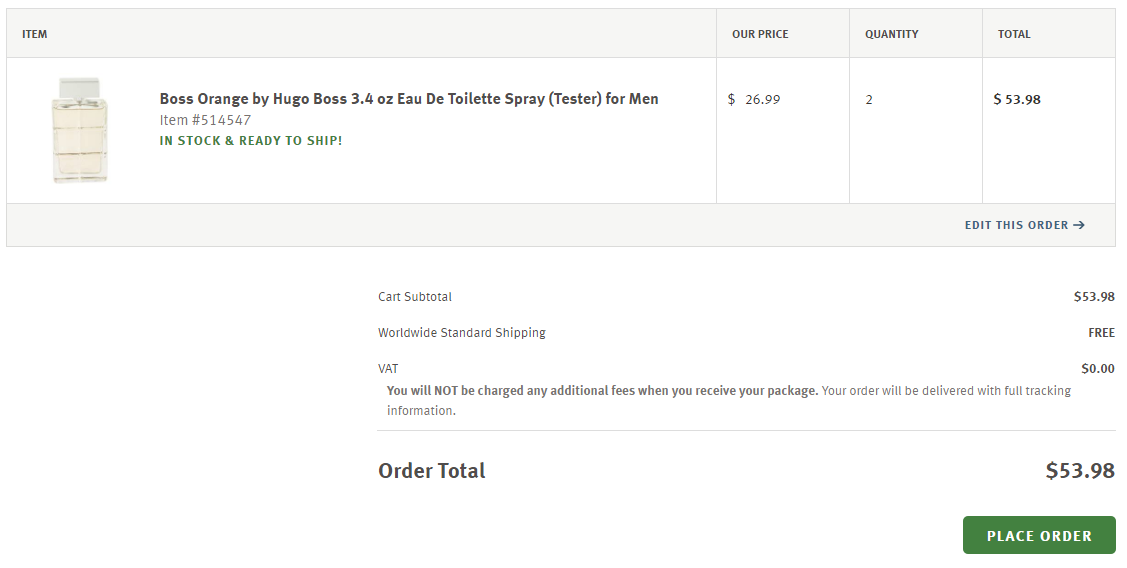Viewport: 1127px width, 568px height.
Task: Click the TOTAL column header
Action: click(1013, 34)
